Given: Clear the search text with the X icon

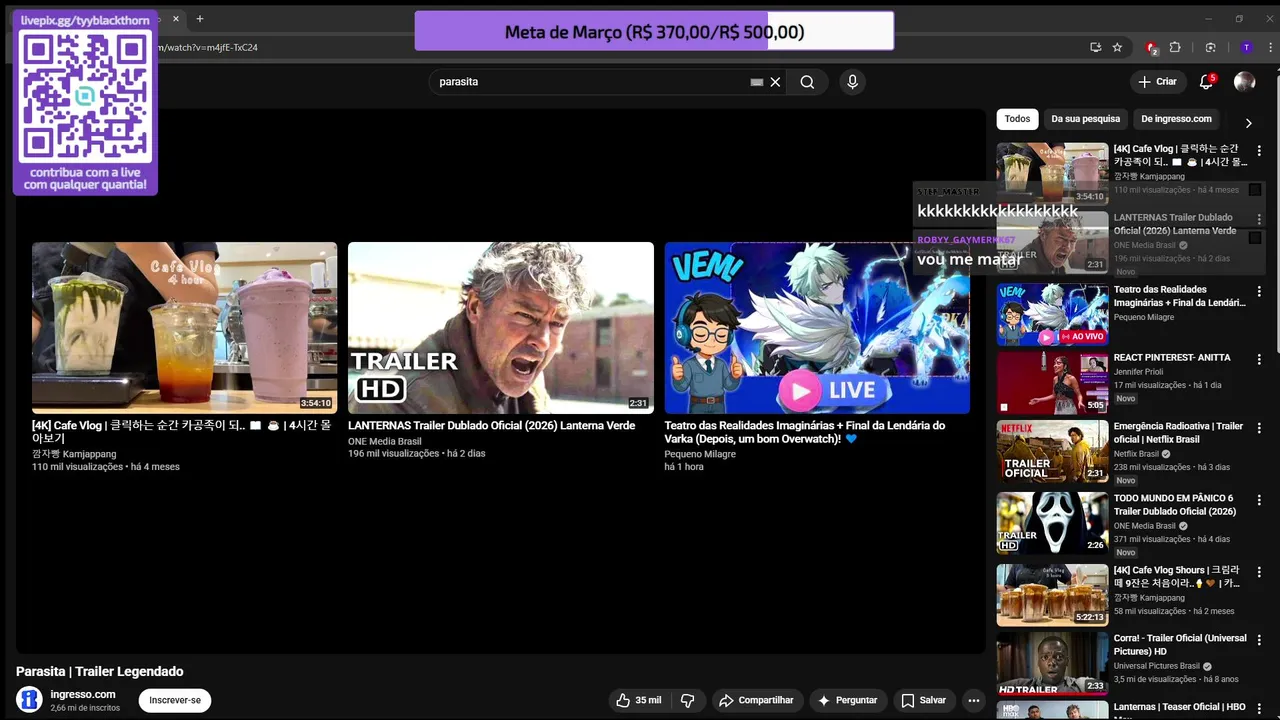Looking at the screenshot, I should 775,82.
